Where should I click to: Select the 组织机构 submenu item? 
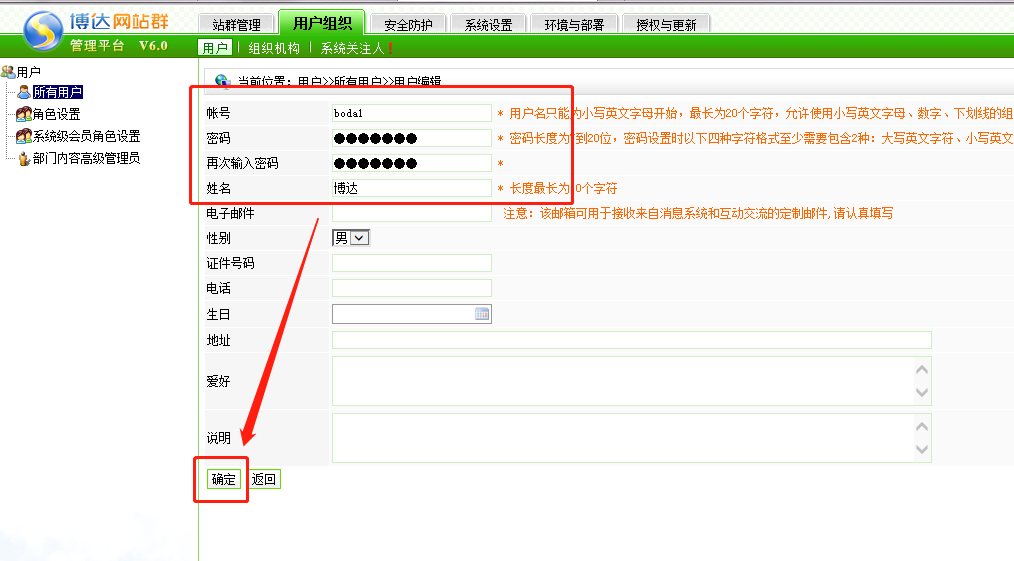tap(273, 48)
